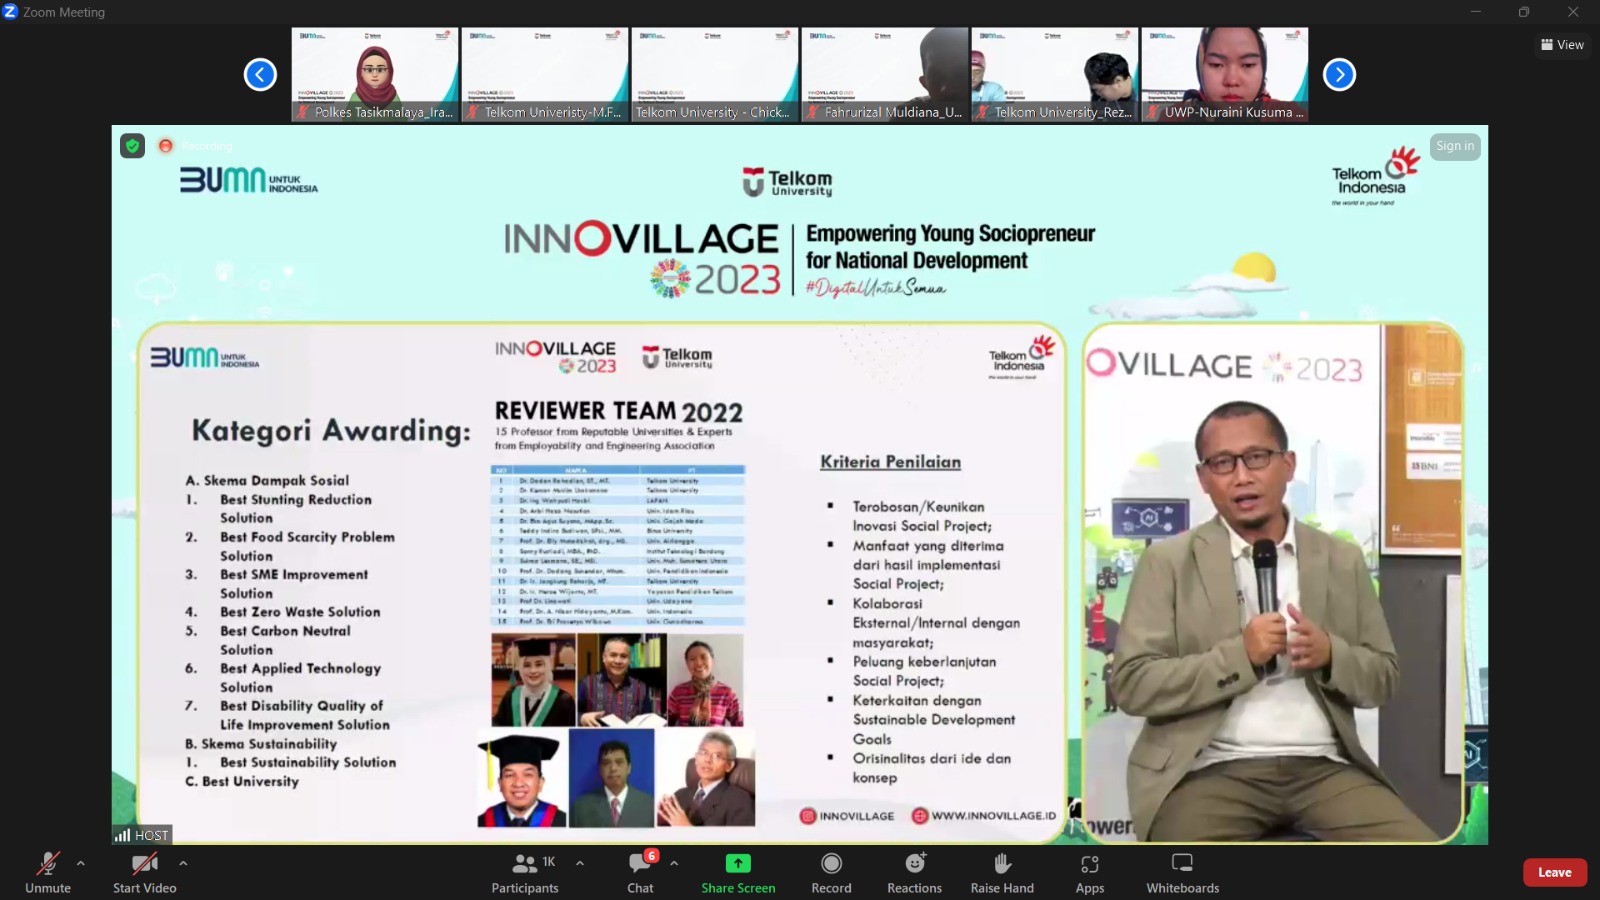Raise Hand in the meeting
Screen dimensions: 1600x900
tap(1002, 872)
